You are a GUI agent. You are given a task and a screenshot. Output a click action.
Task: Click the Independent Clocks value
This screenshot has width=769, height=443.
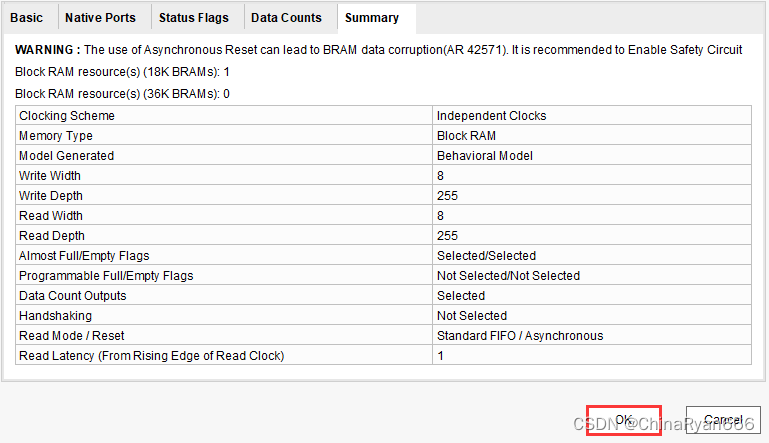point(491,116)
